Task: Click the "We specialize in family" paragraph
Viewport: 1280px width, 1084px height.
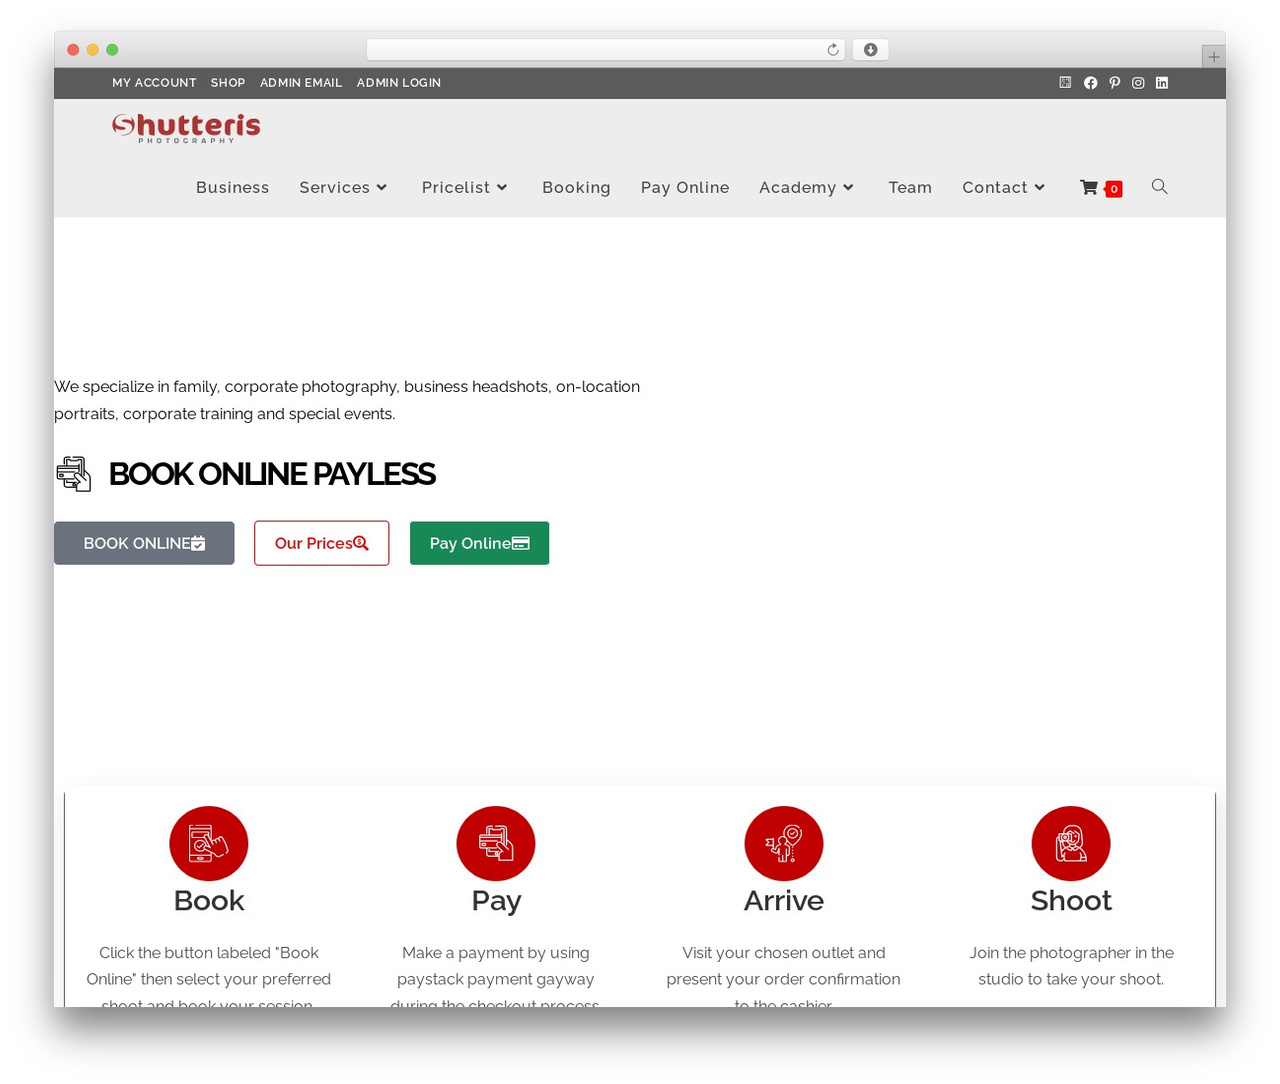Action: 347,400
